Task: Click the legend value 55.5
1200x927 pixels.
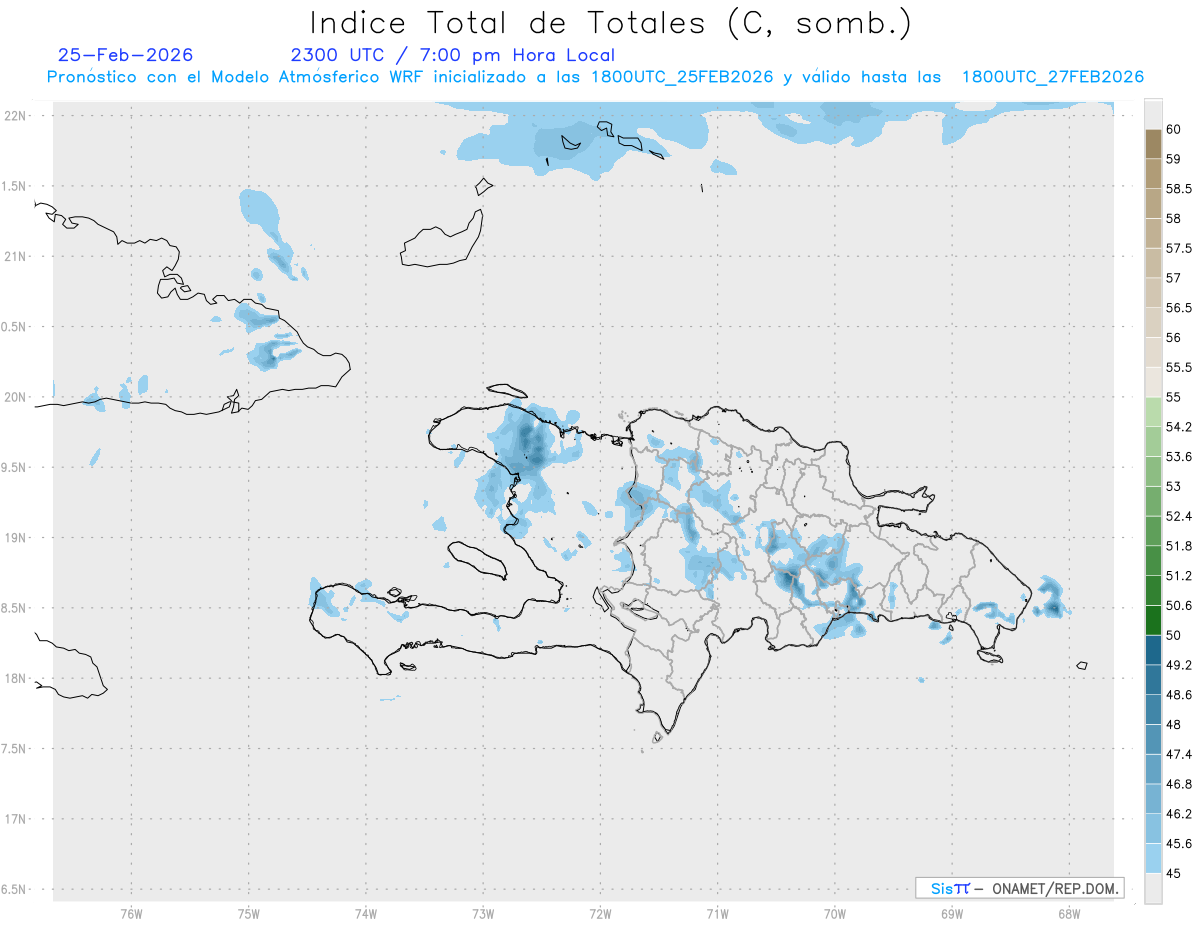Action: coord(1179,367)
